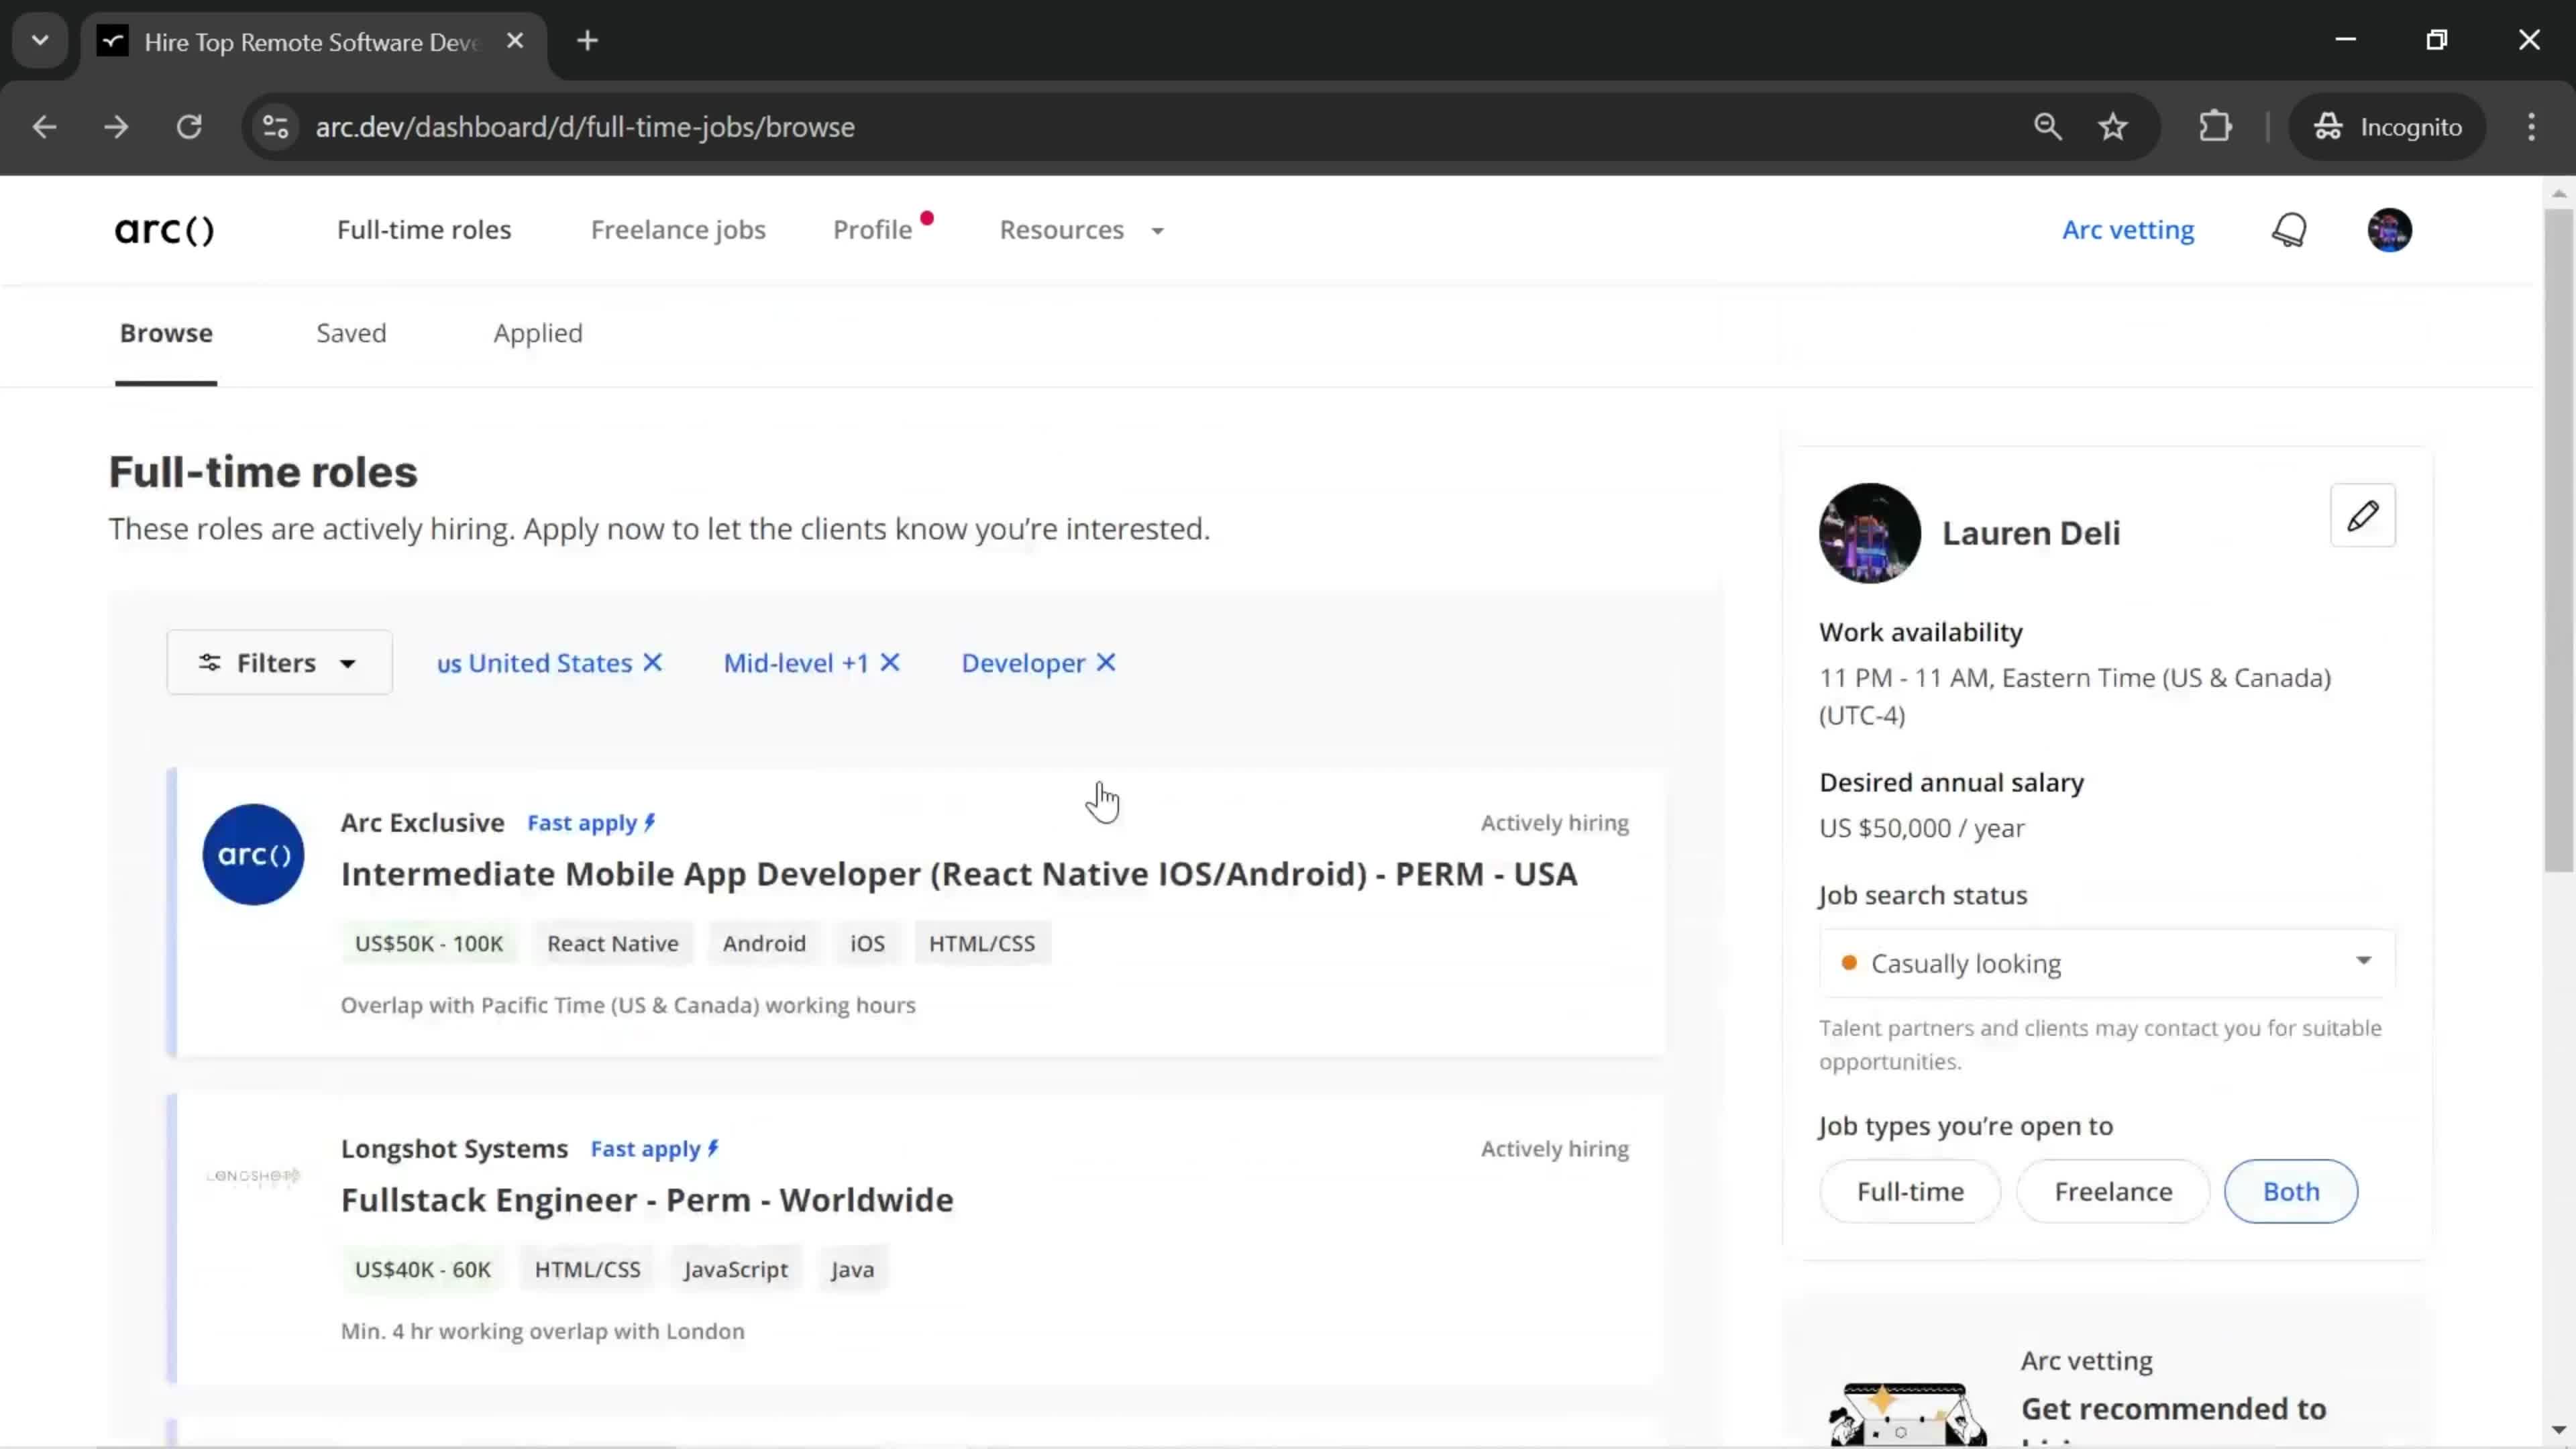Go back in browser history
This screenshot has width=2576, height=1449.
point(44,127)
